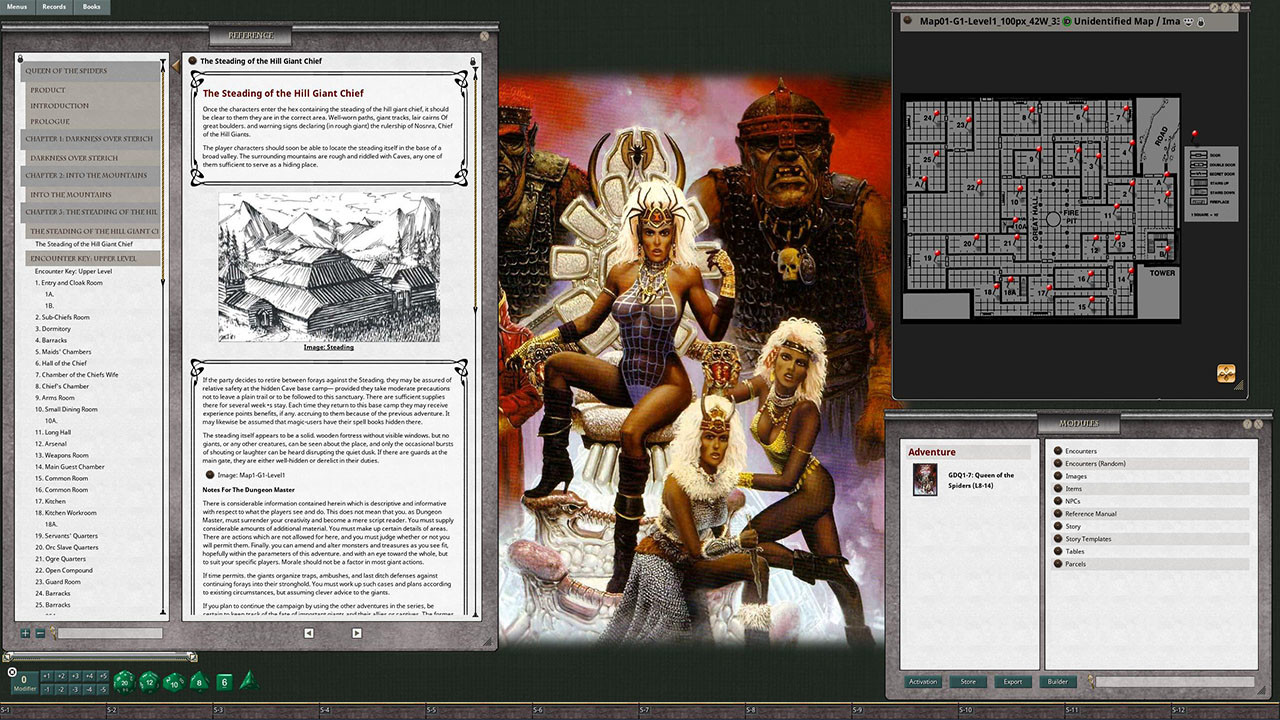The height and width of the screenshot is (720, 1280).
Task: Roll the pyramid-shaped d4 die
Action: (250, 682)
